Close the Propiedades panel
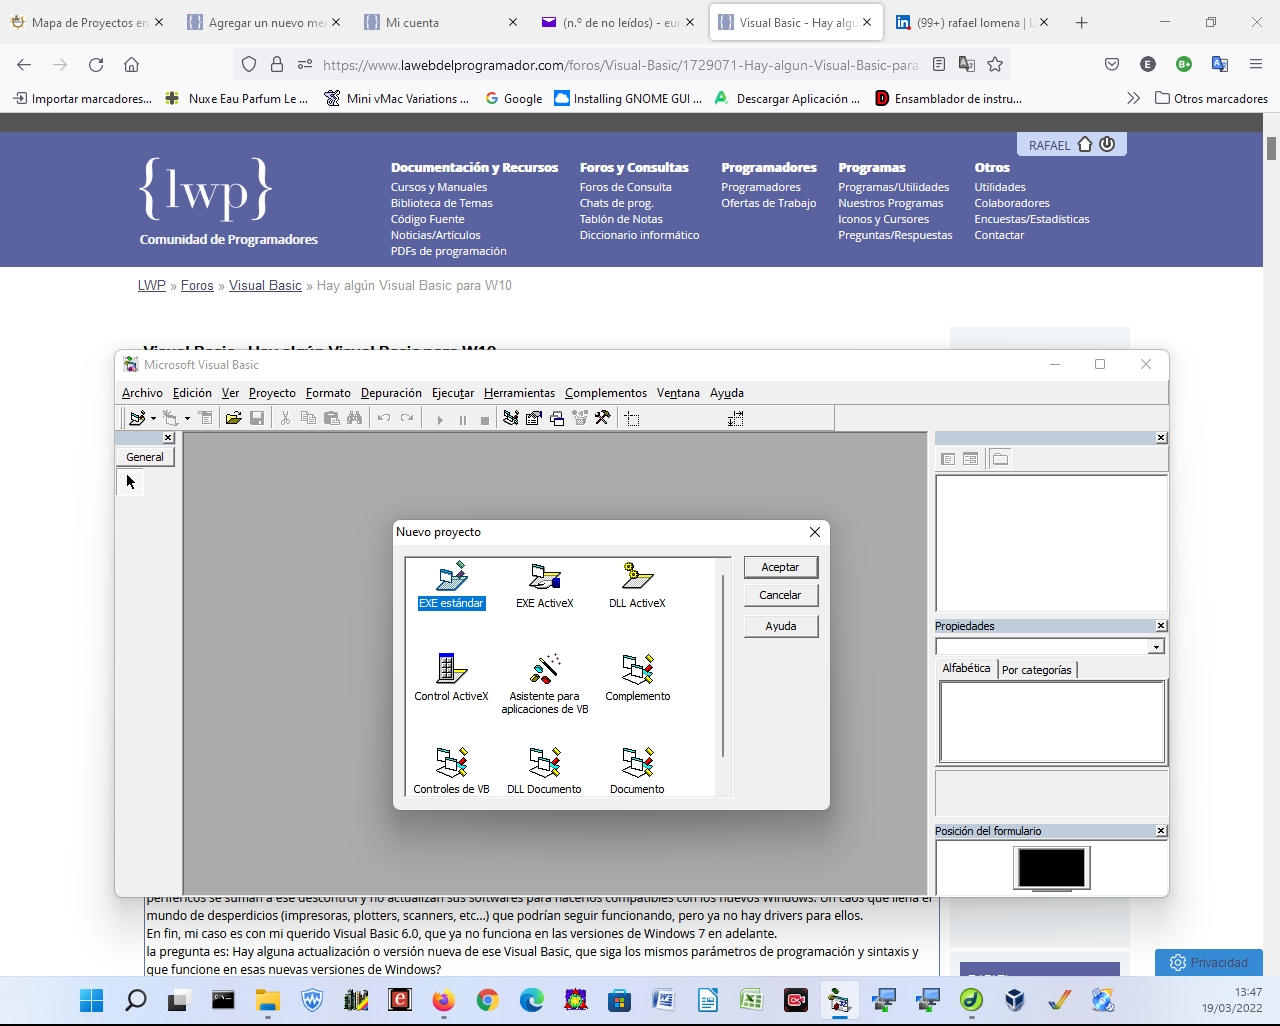 point(1161,626)
